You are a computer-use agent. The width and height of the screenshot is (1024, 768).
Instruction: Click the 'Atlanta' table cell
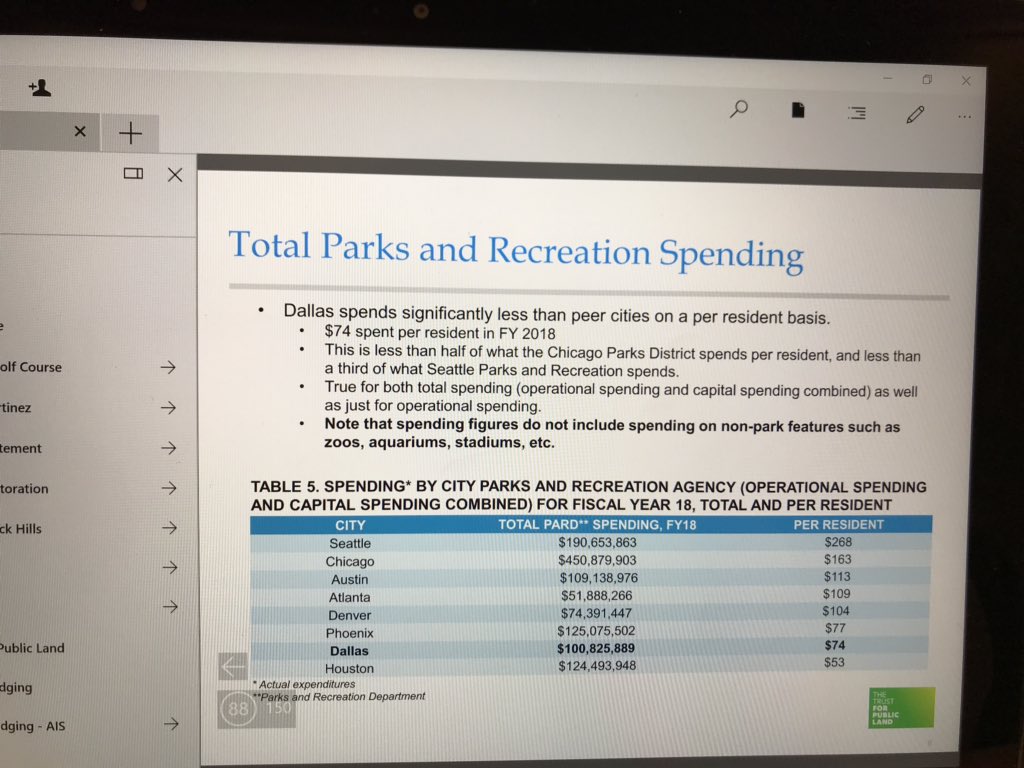(x=349, y=598)
